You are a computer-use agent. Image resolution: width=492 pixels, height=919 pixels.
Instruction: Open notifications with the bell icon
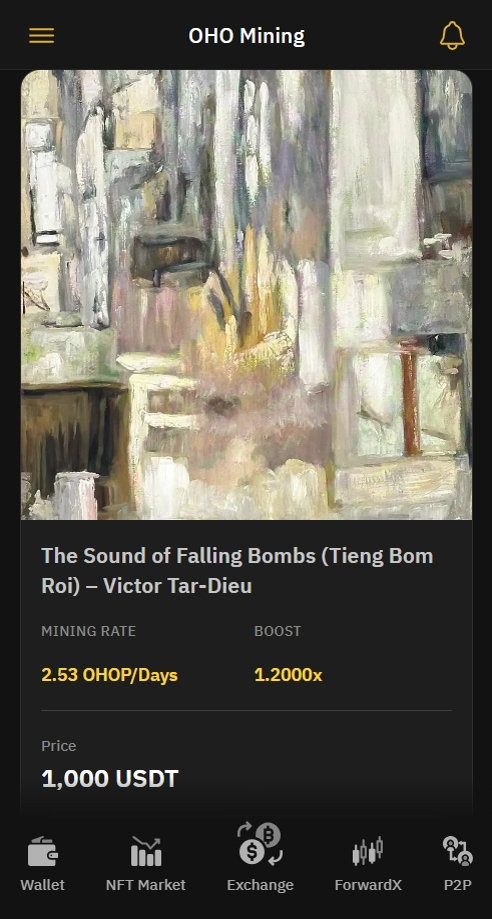click(x=452, y=36)
